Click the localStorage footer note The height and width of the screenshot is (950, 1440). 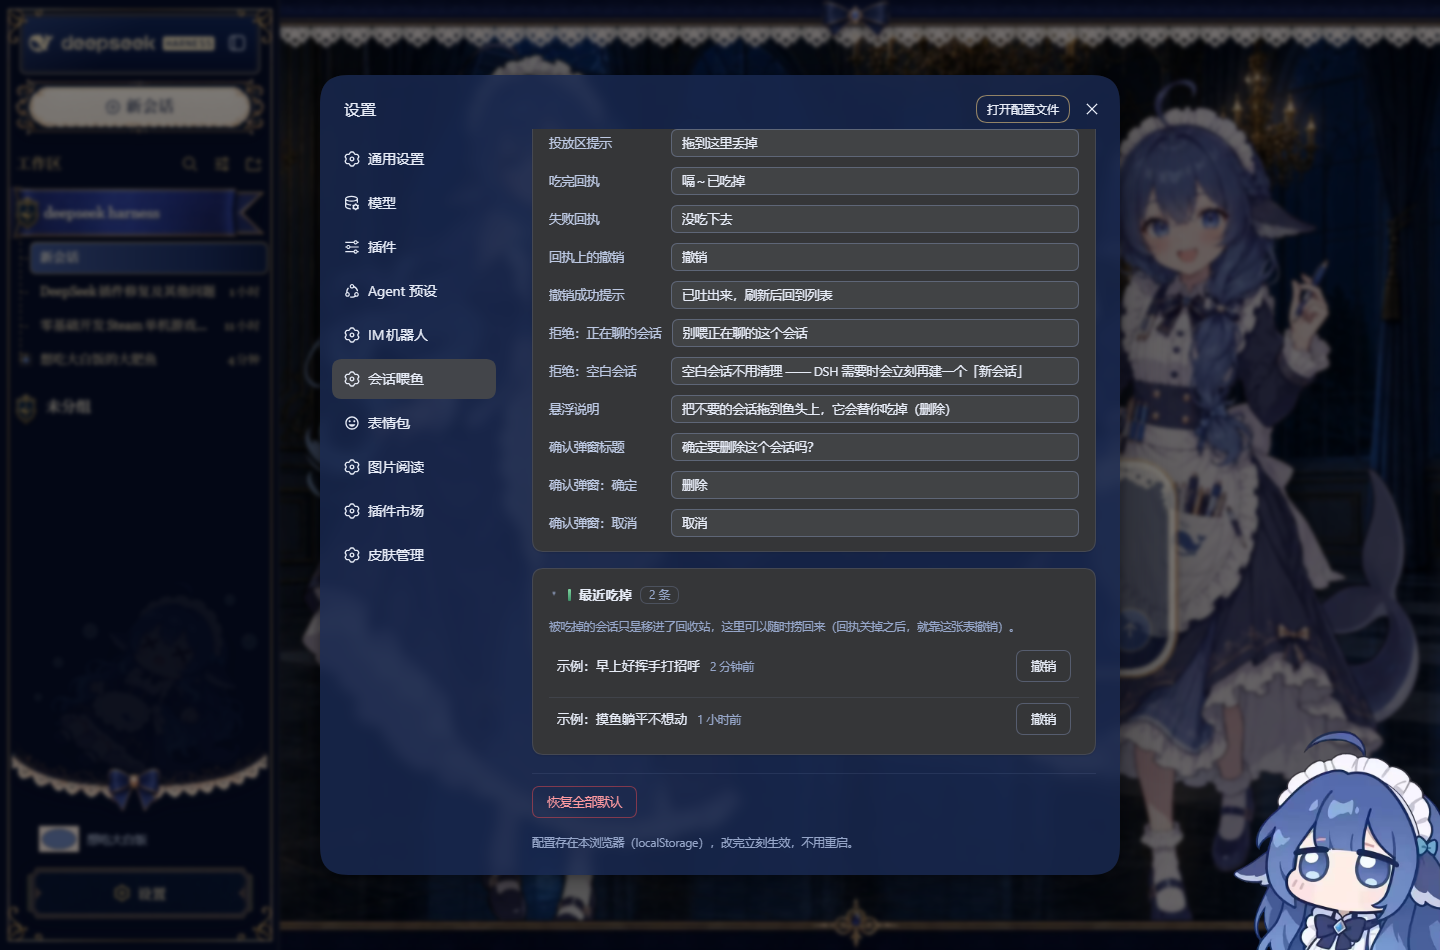(x=693, y=843)
